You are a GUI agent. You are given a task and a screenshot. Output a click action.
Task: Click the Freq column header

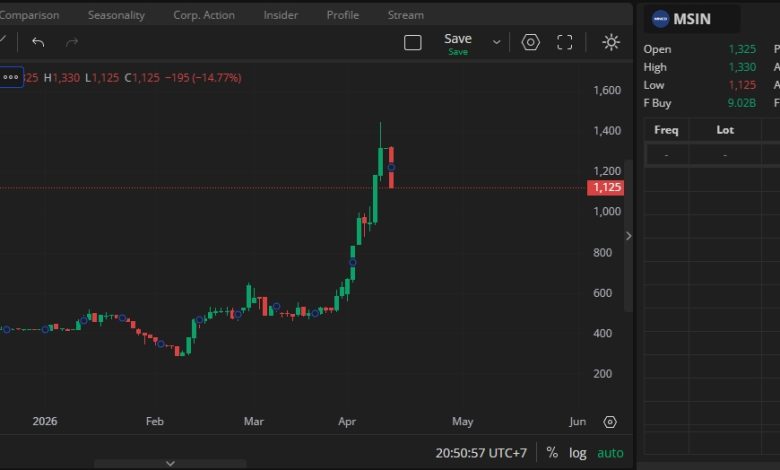pos(666,130)
